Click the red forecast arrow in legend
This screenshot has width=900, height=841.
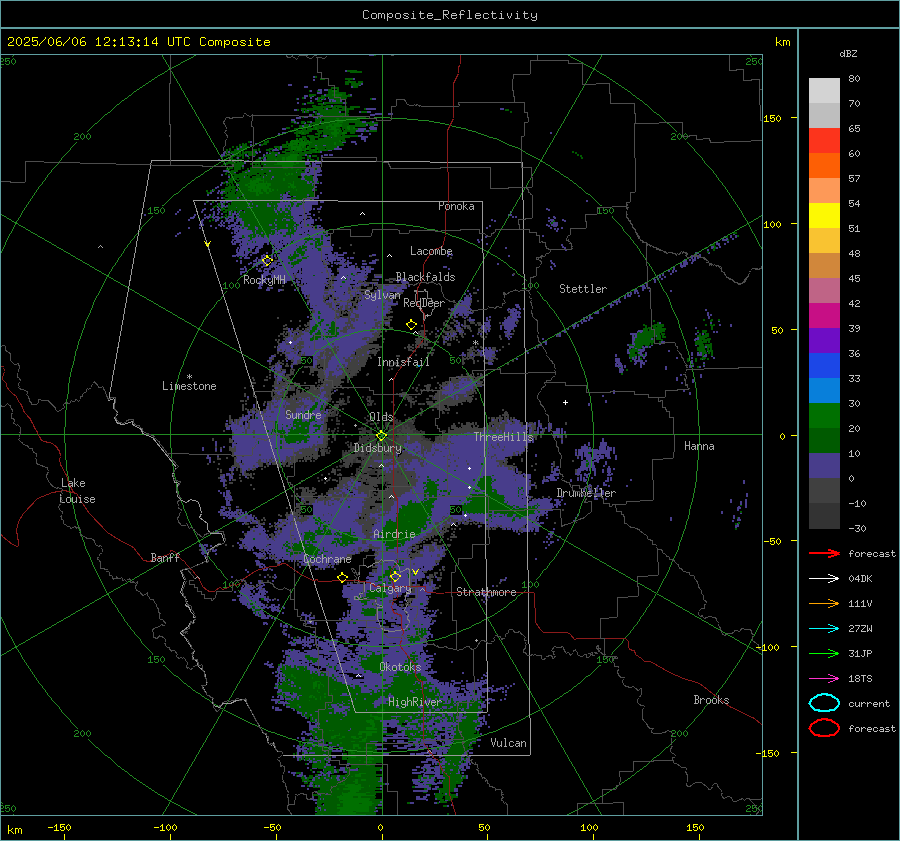coord(824,553)
